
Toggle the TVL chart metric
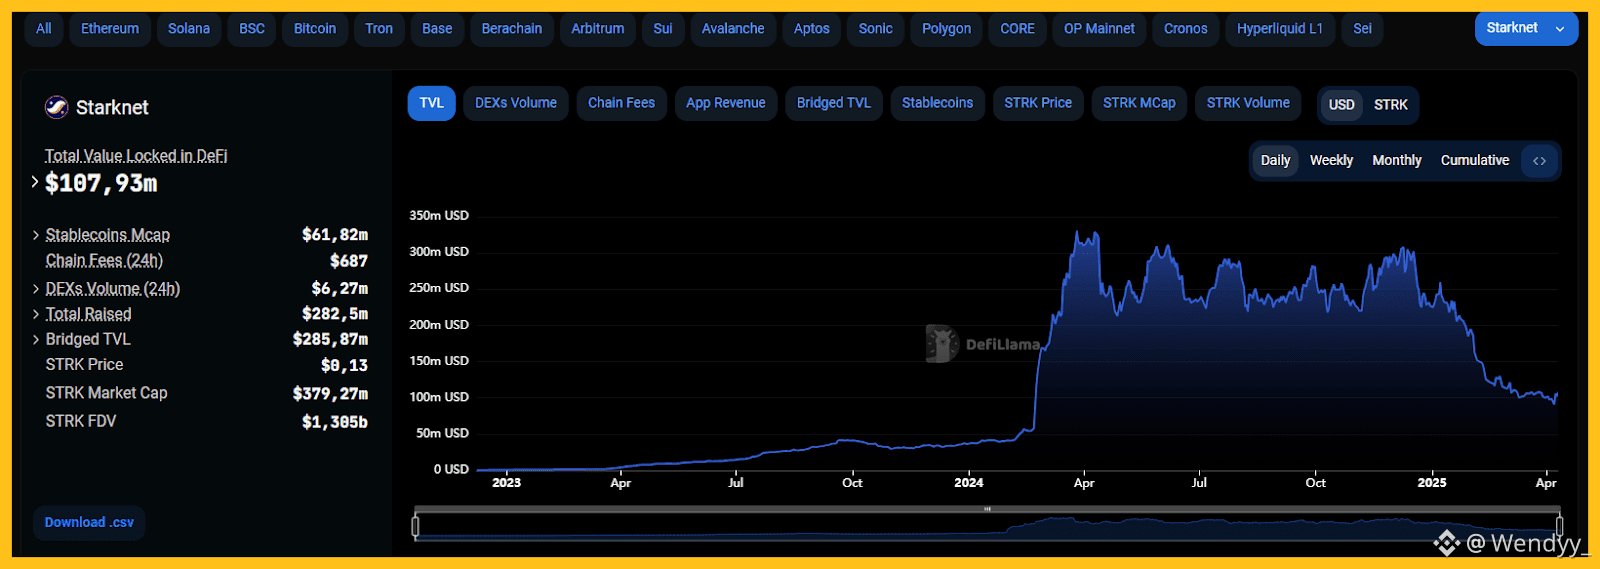click(x=431, y=103)
